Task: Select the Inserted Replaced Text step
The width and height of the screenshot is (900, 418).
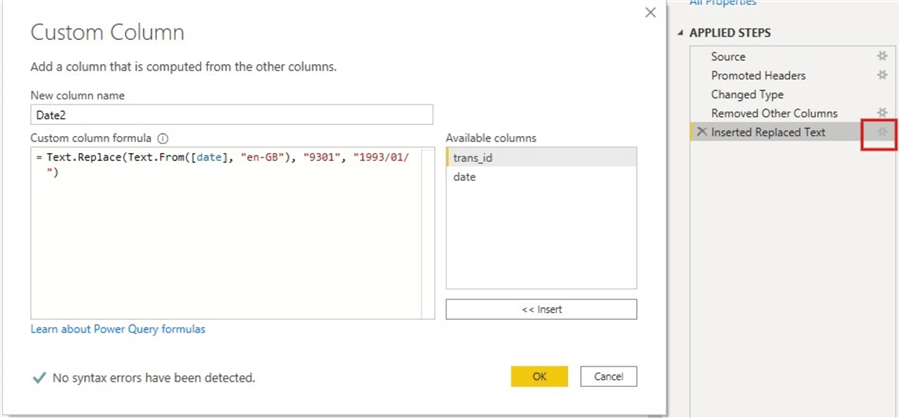Action: tap(768, 132)
